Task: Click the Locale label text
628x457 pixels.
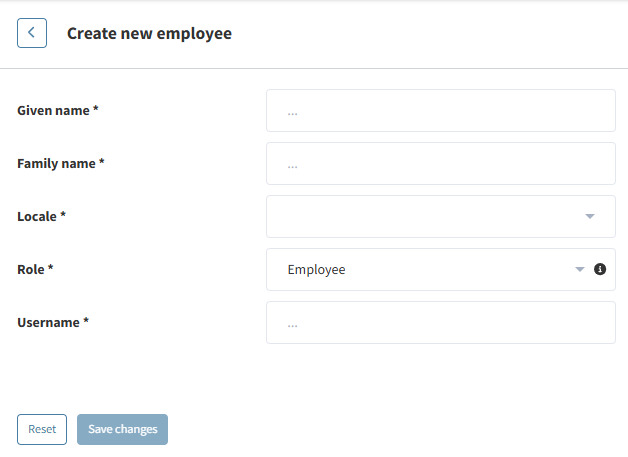Action: pos(37,216)
